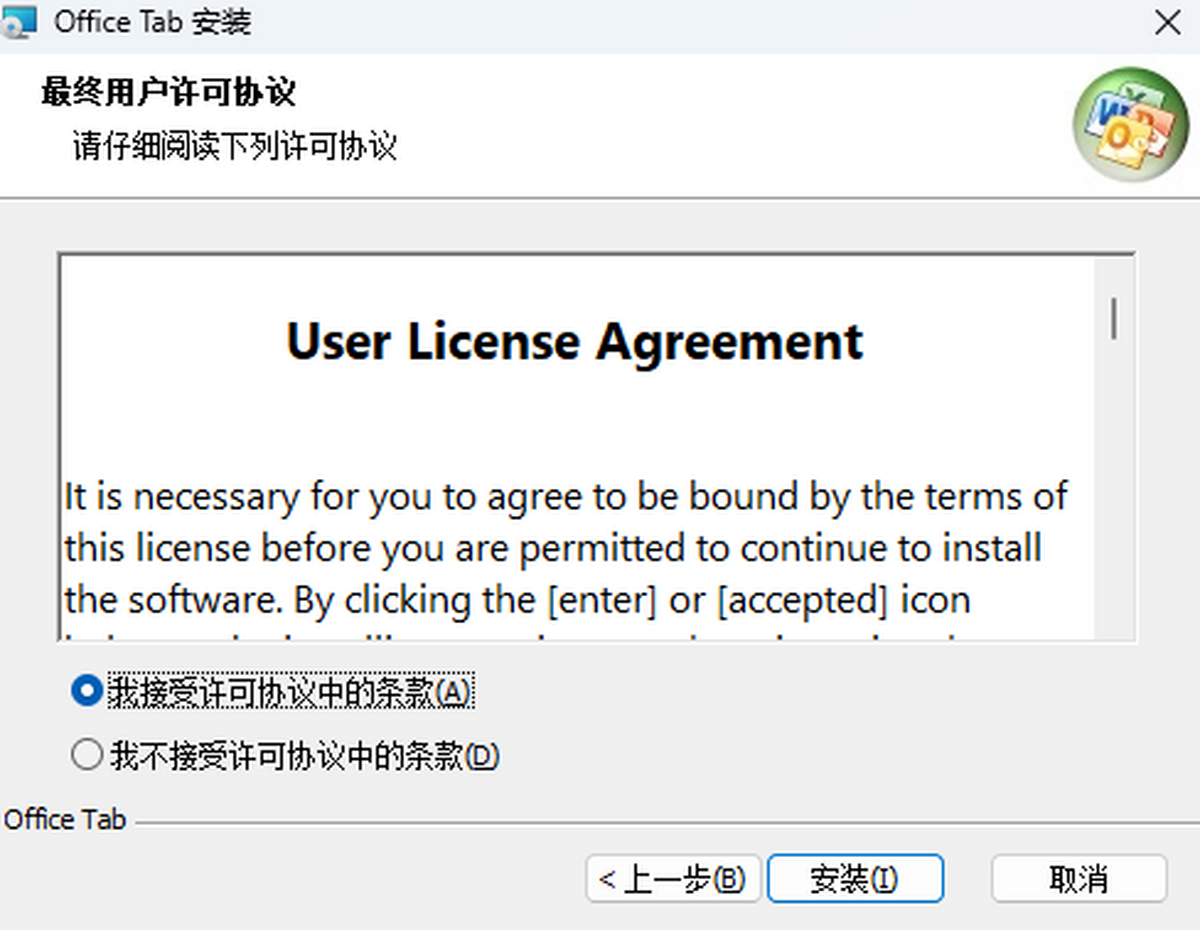Click the Office Tab label above the buttons
Screen dimensions: 1200x930
[65, 820]
